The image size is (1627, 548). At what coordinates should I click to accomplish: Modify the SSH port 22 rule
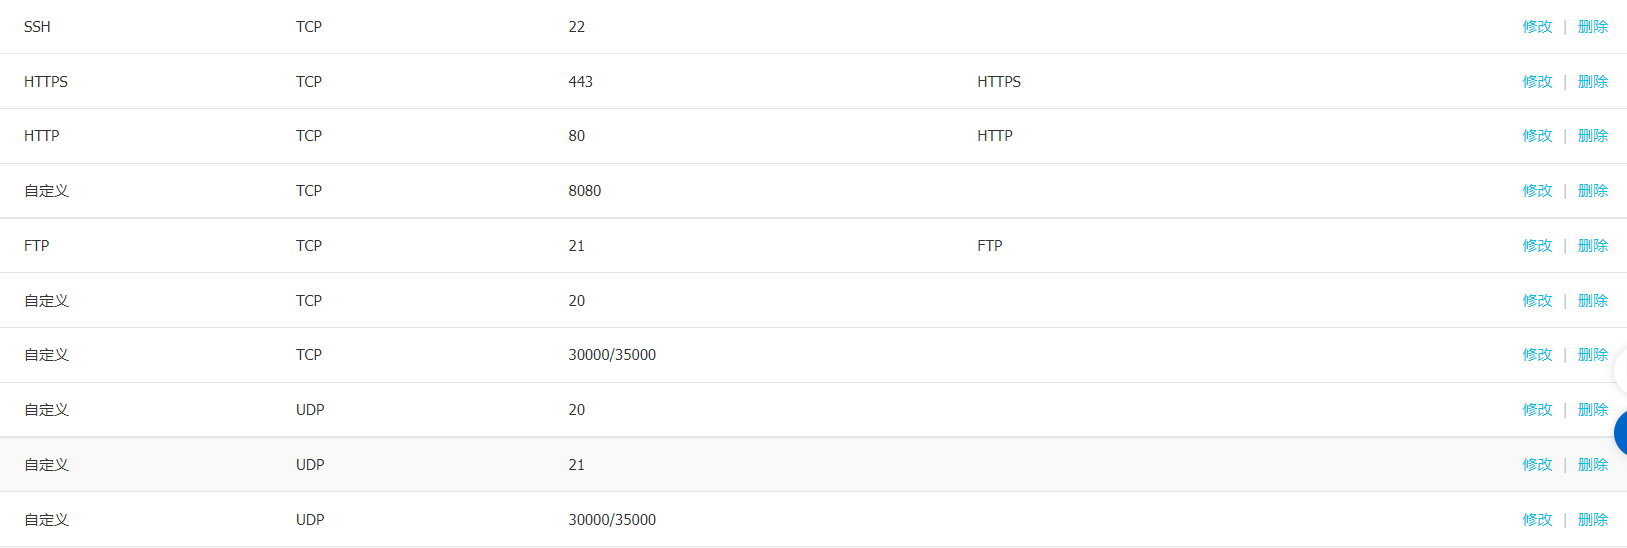coord(1537,27)
